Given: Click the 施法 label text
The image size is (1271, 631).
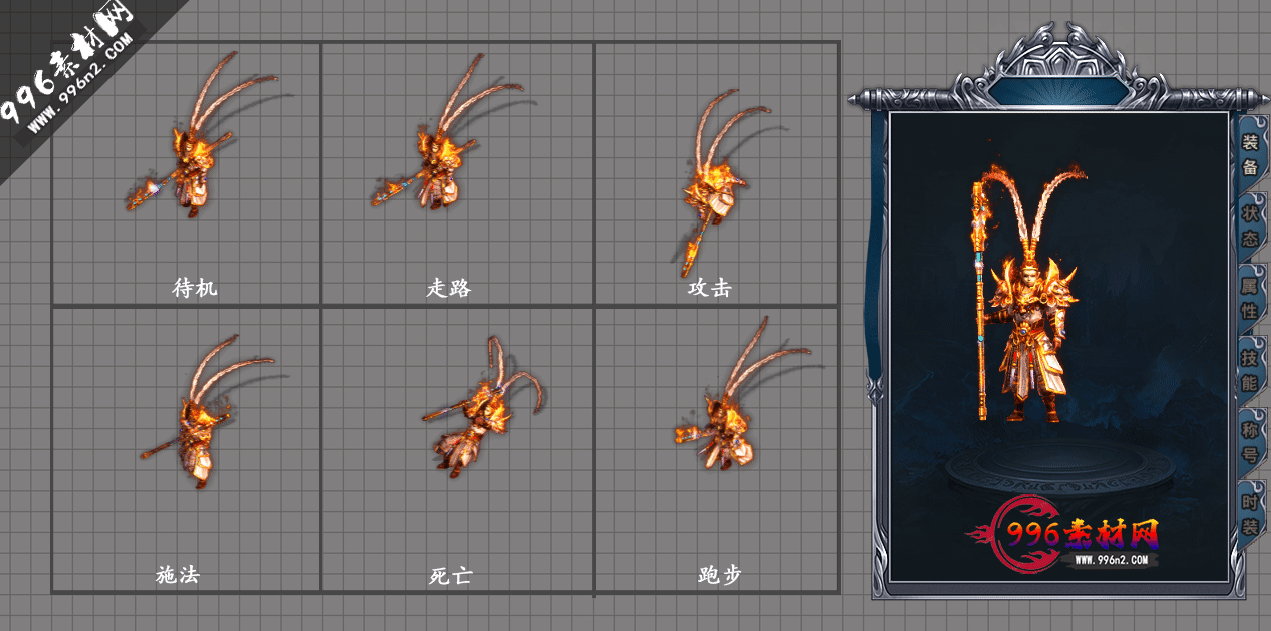Looking at the screenshot, I should tap(178, 575).
